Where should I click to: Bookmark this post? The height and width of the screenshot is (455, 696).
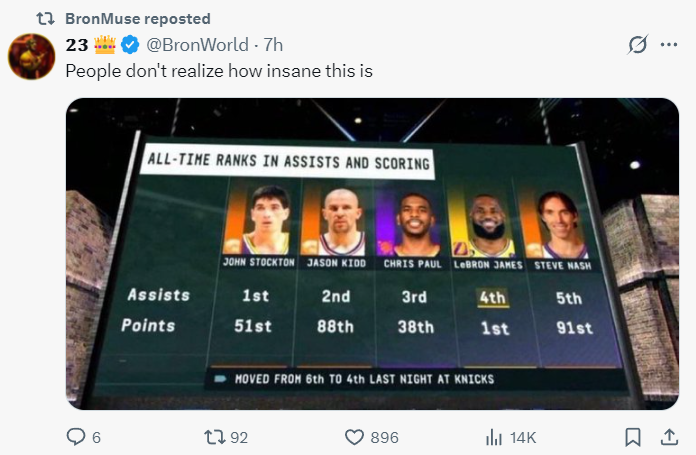point(633,437)
